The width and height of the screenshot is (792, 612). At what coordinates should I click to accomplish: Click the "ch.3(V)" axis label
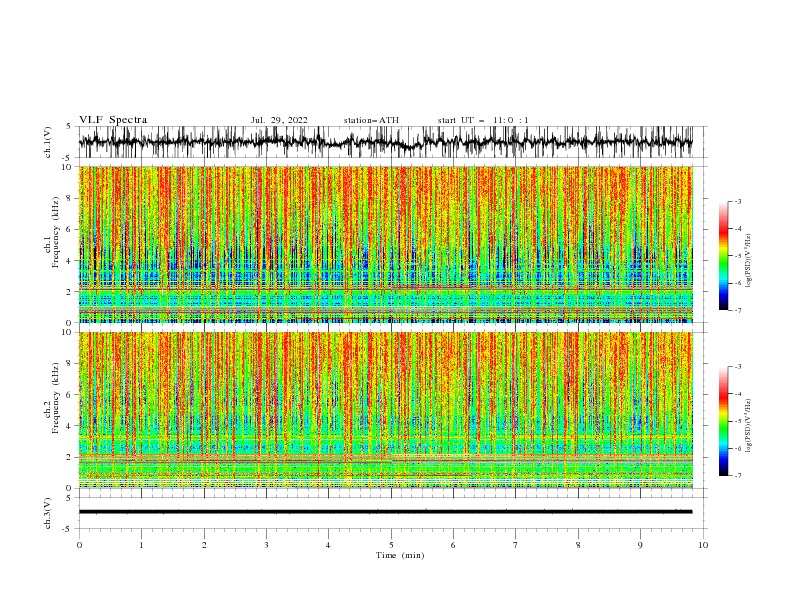(x=48, y=513)
